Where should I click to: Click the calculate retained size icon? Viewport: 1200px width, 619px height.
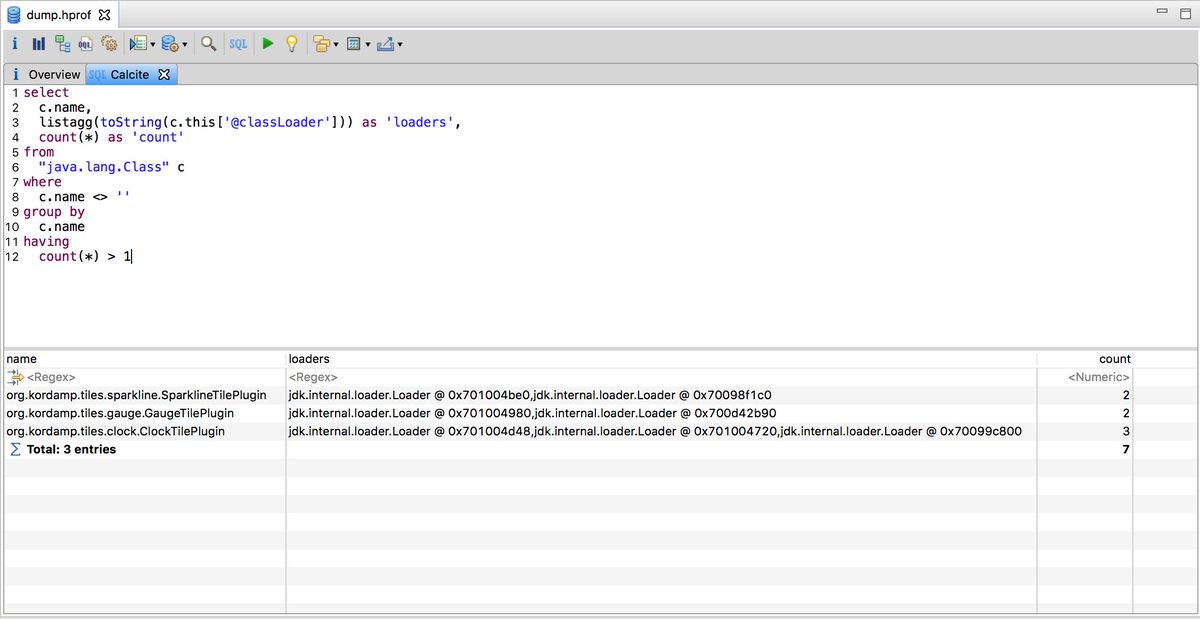[353, 44]
